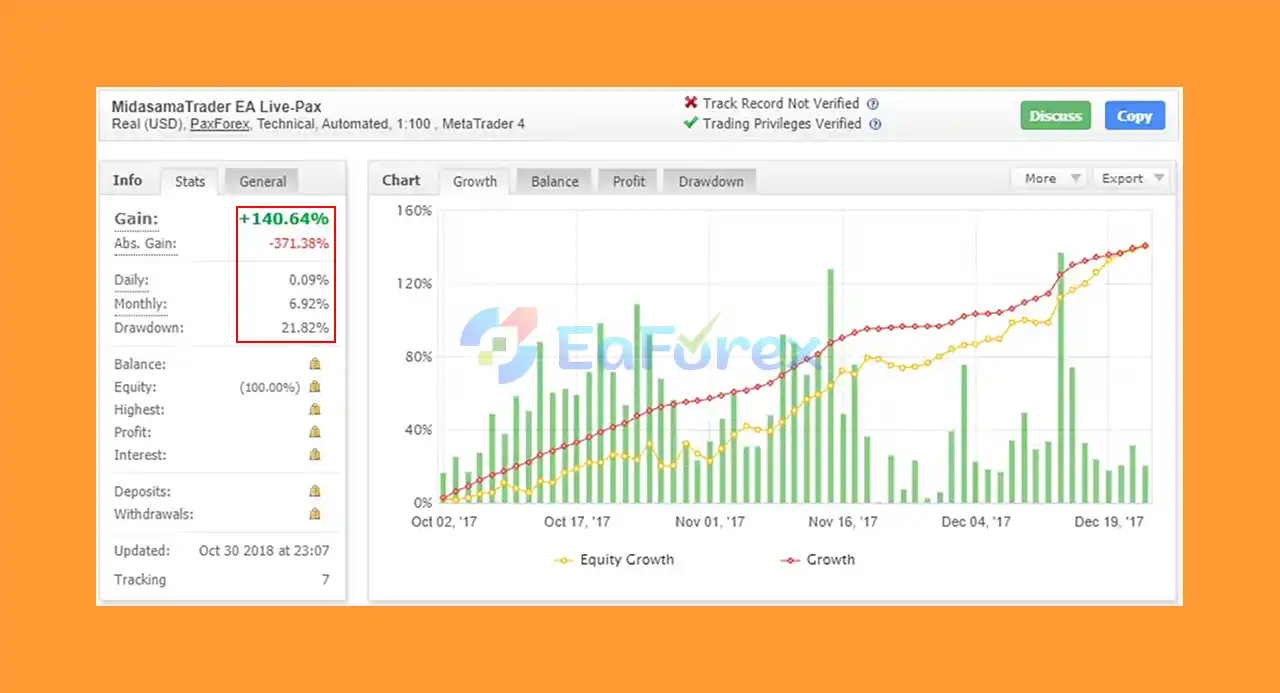1280x693 pixels.
Task: Toggle the Growth legend series
Action: [818, 560]
